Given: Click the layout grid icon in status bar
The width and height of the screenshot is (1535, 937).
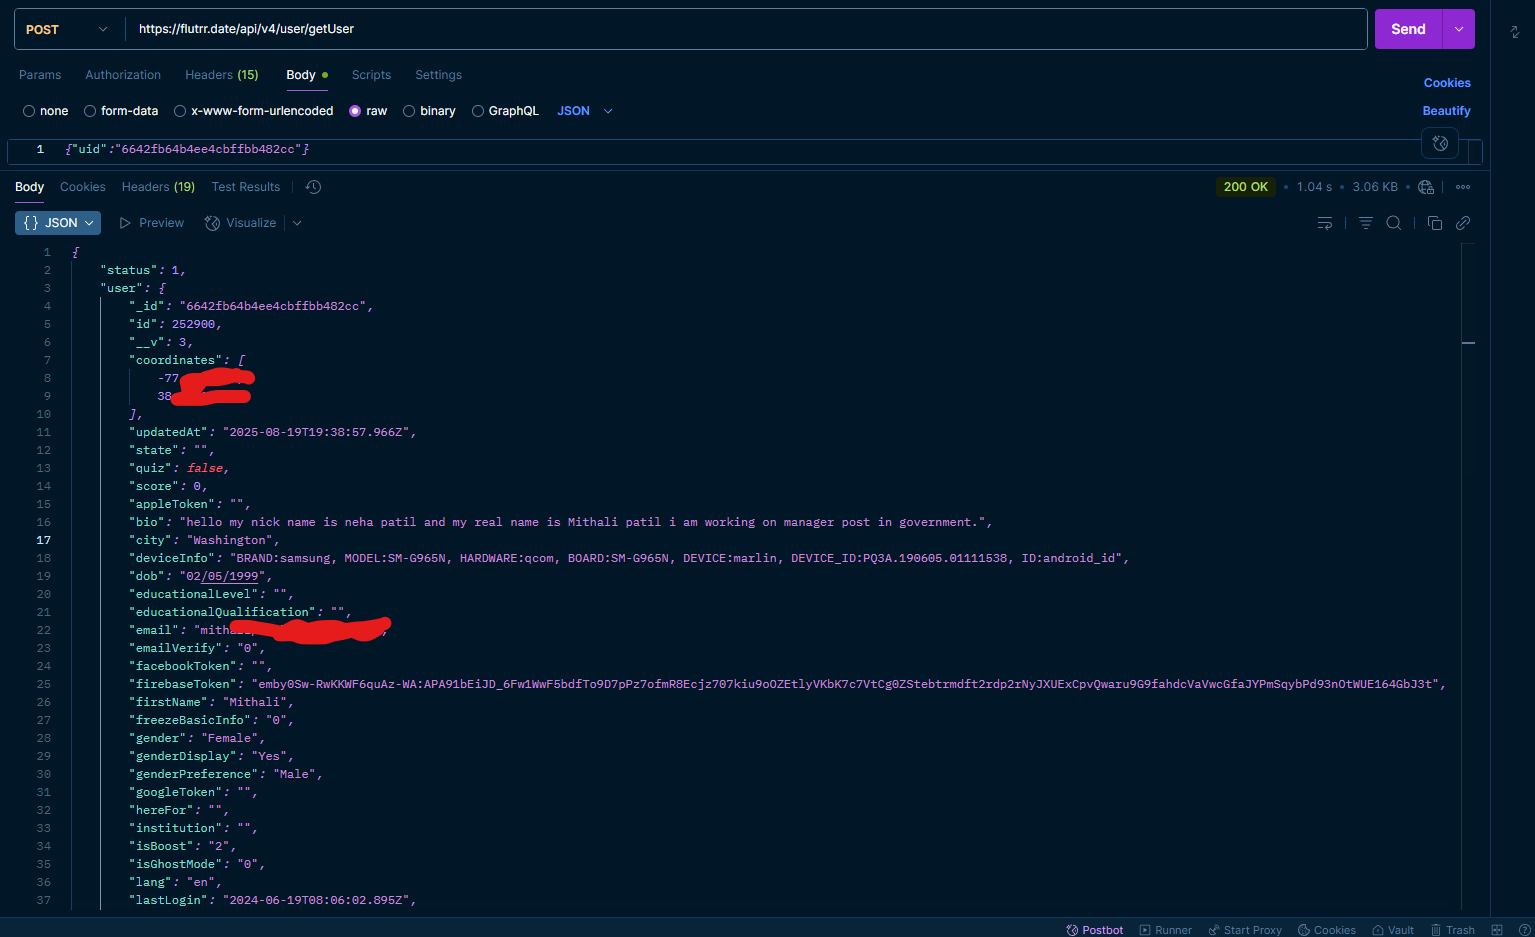Looking at the screenshot, I should 1497,930.
